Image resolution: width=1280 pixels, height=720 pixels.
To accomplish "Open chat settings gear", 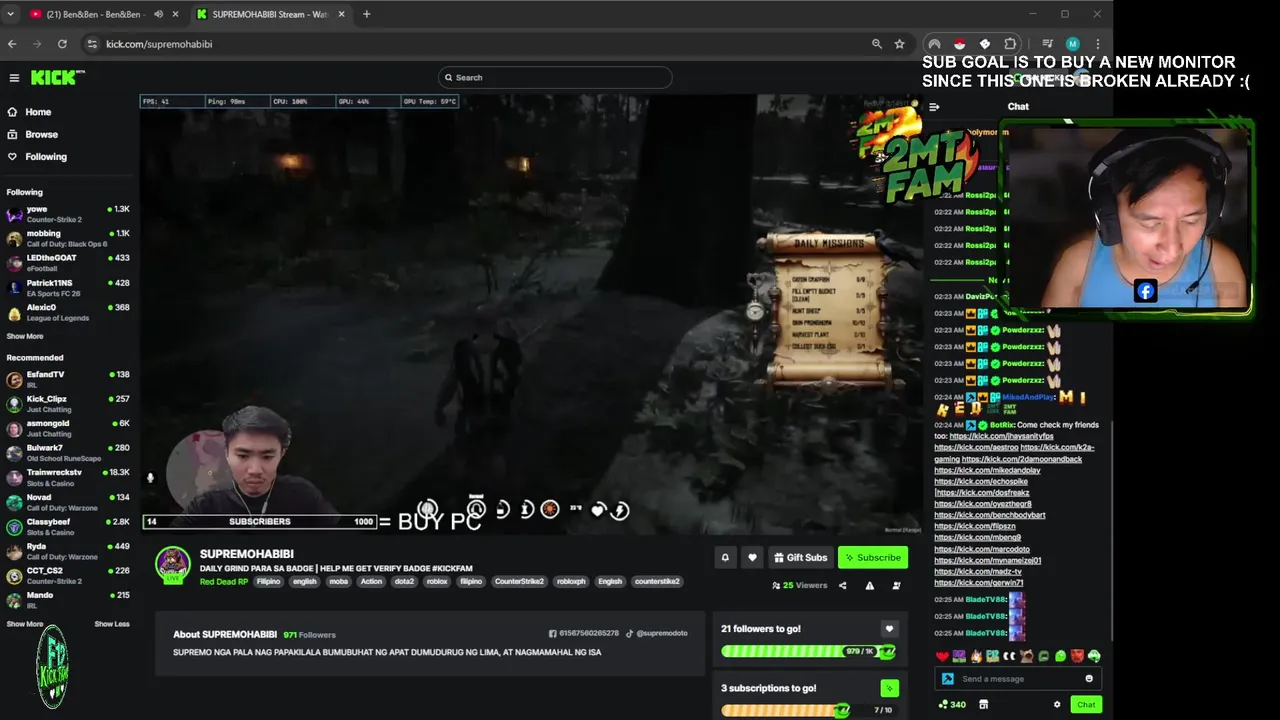I will click(x=1057, y=705).
